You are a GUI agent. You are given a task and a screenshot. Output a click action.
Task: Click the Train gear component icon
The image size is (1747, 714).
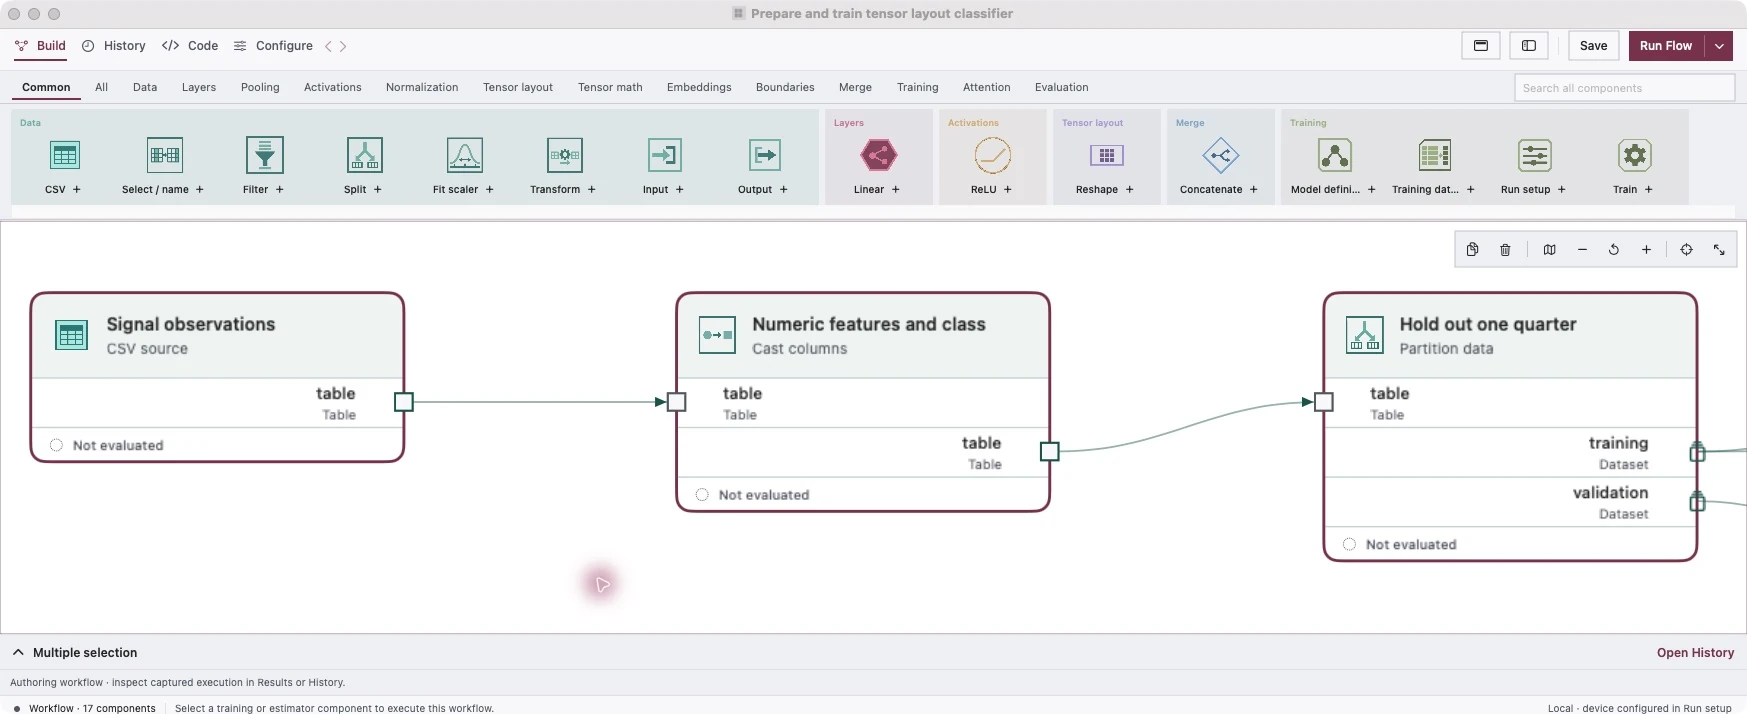1634,156
